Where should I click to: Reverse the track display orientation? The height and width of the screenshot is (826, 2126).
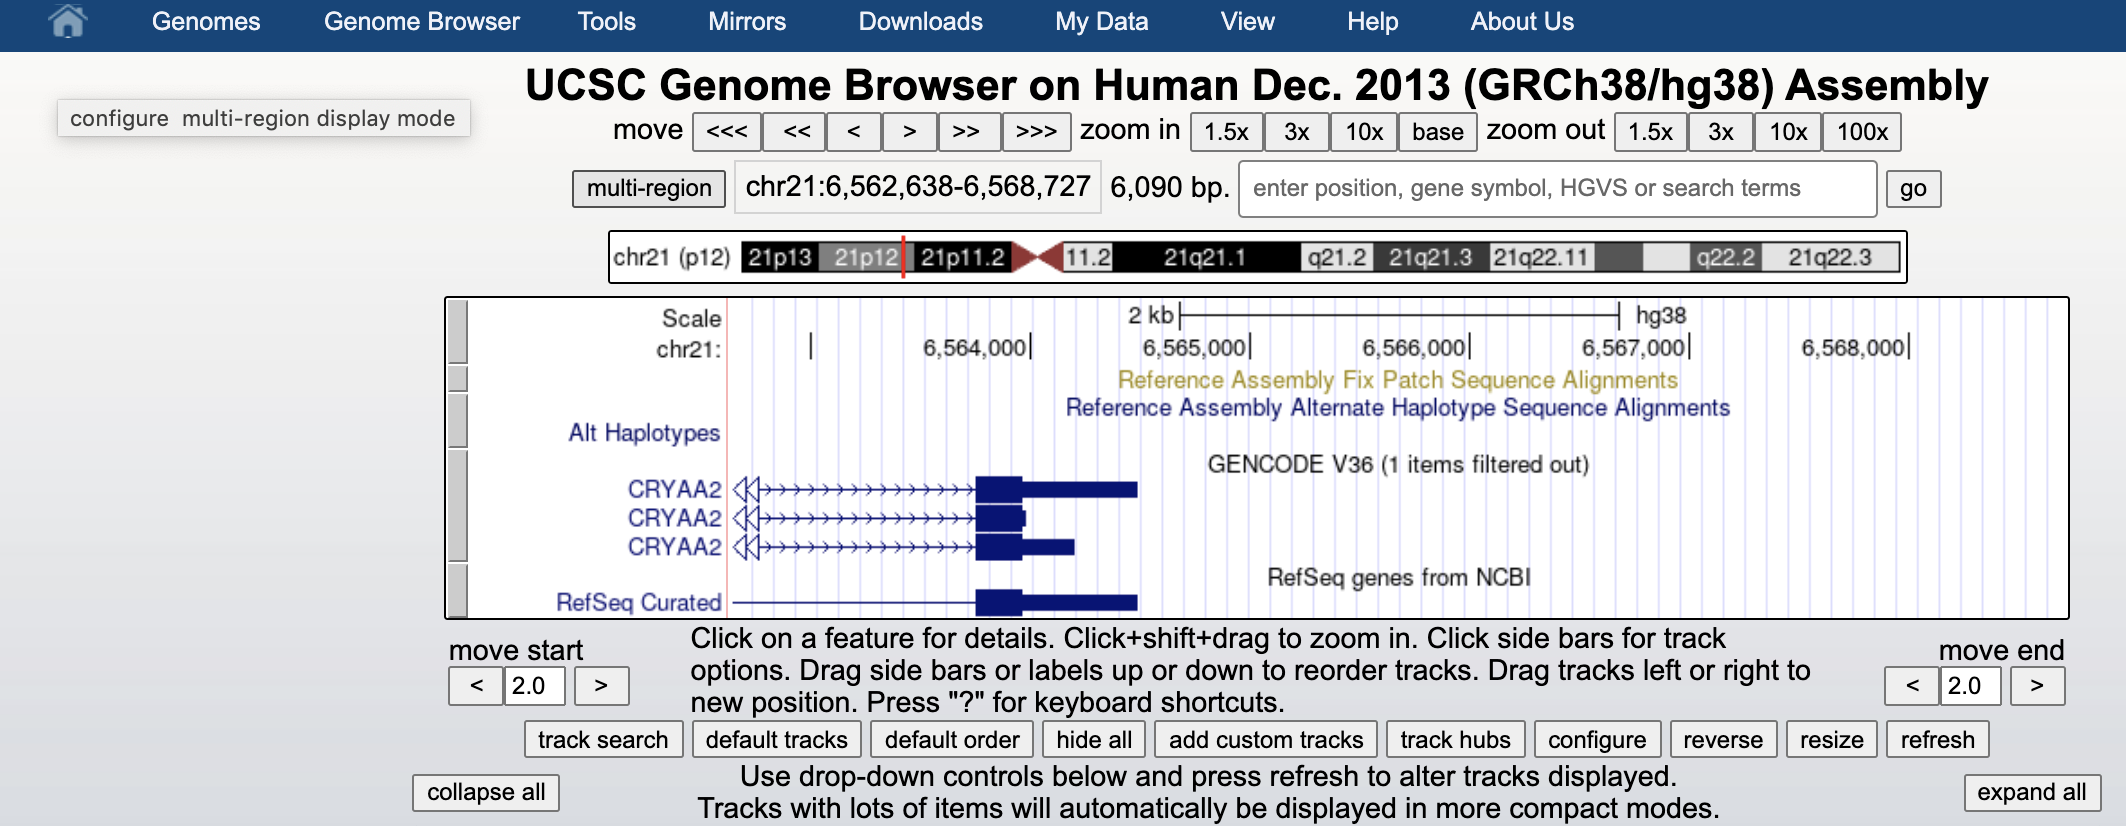click(x=1722, y=740)
